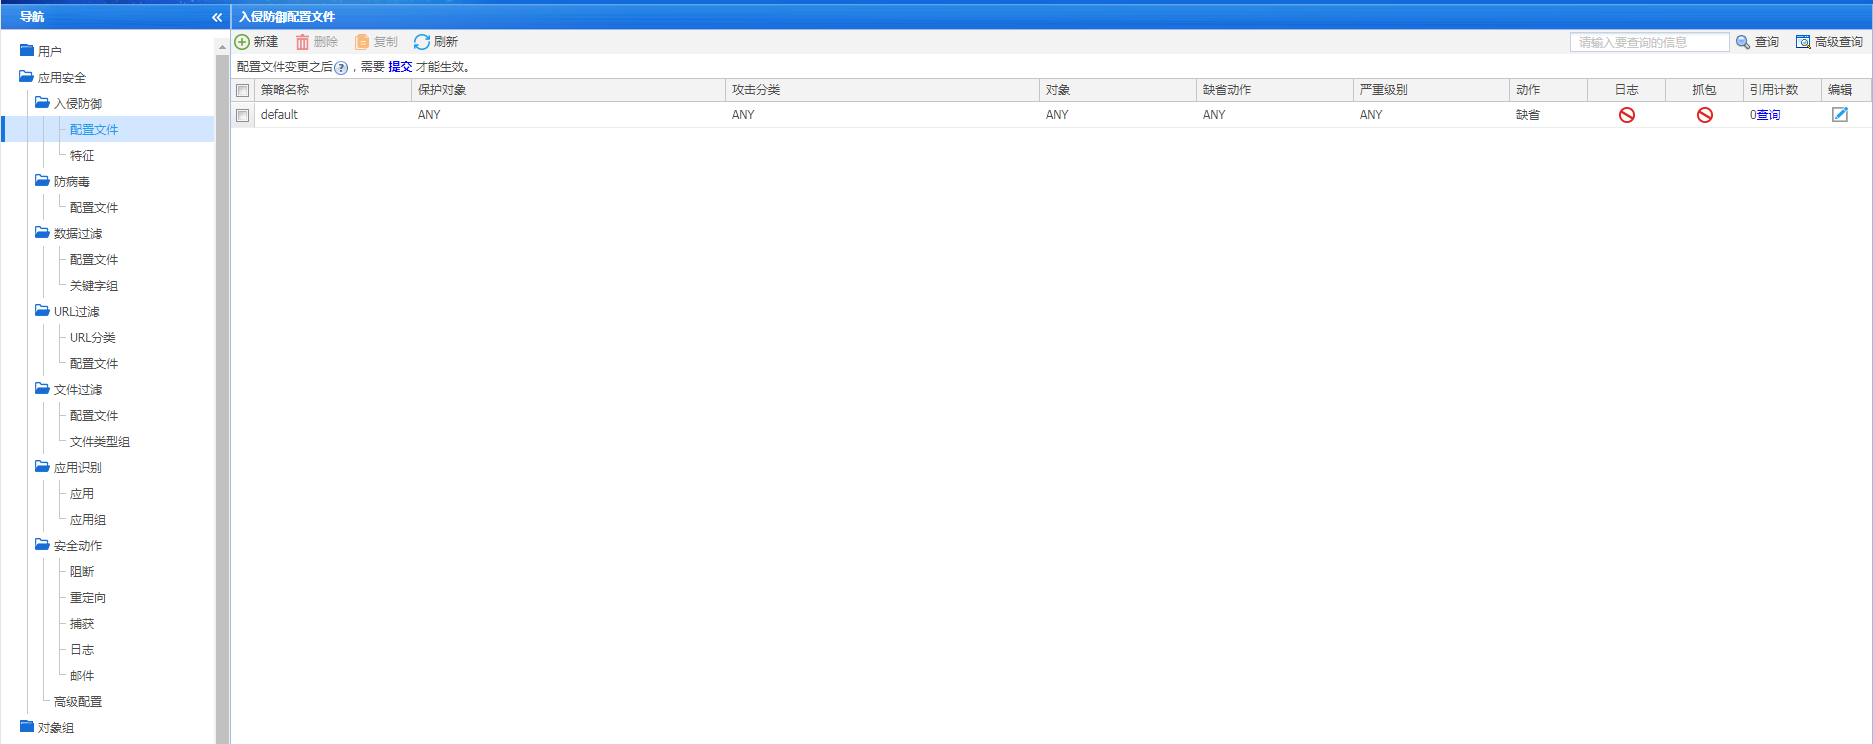Click the navigation panel scrollbar
Viewport: 1873px width, 744px height.
pos(222,398)
